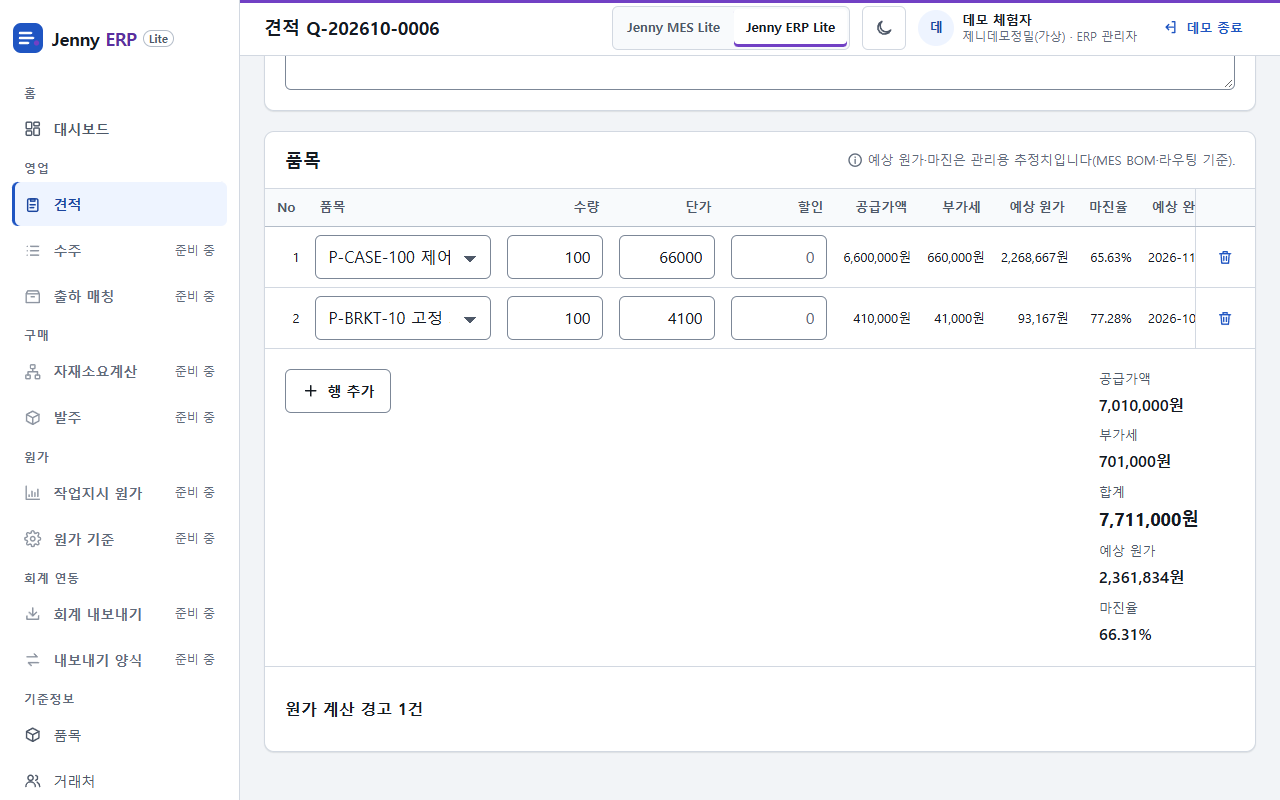The height and width of the screenshot is (800, 1280).
Task: Toggle dark mode with the moon button
Action: pos(884,28)
